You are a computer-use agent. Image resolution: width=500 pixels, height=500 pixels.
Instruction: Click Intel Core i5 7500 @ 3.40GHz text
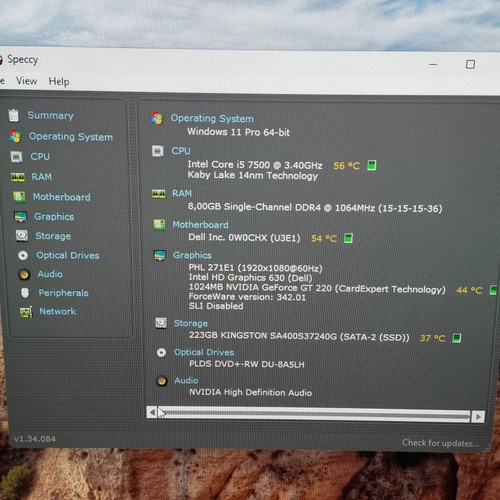[255, 165]
